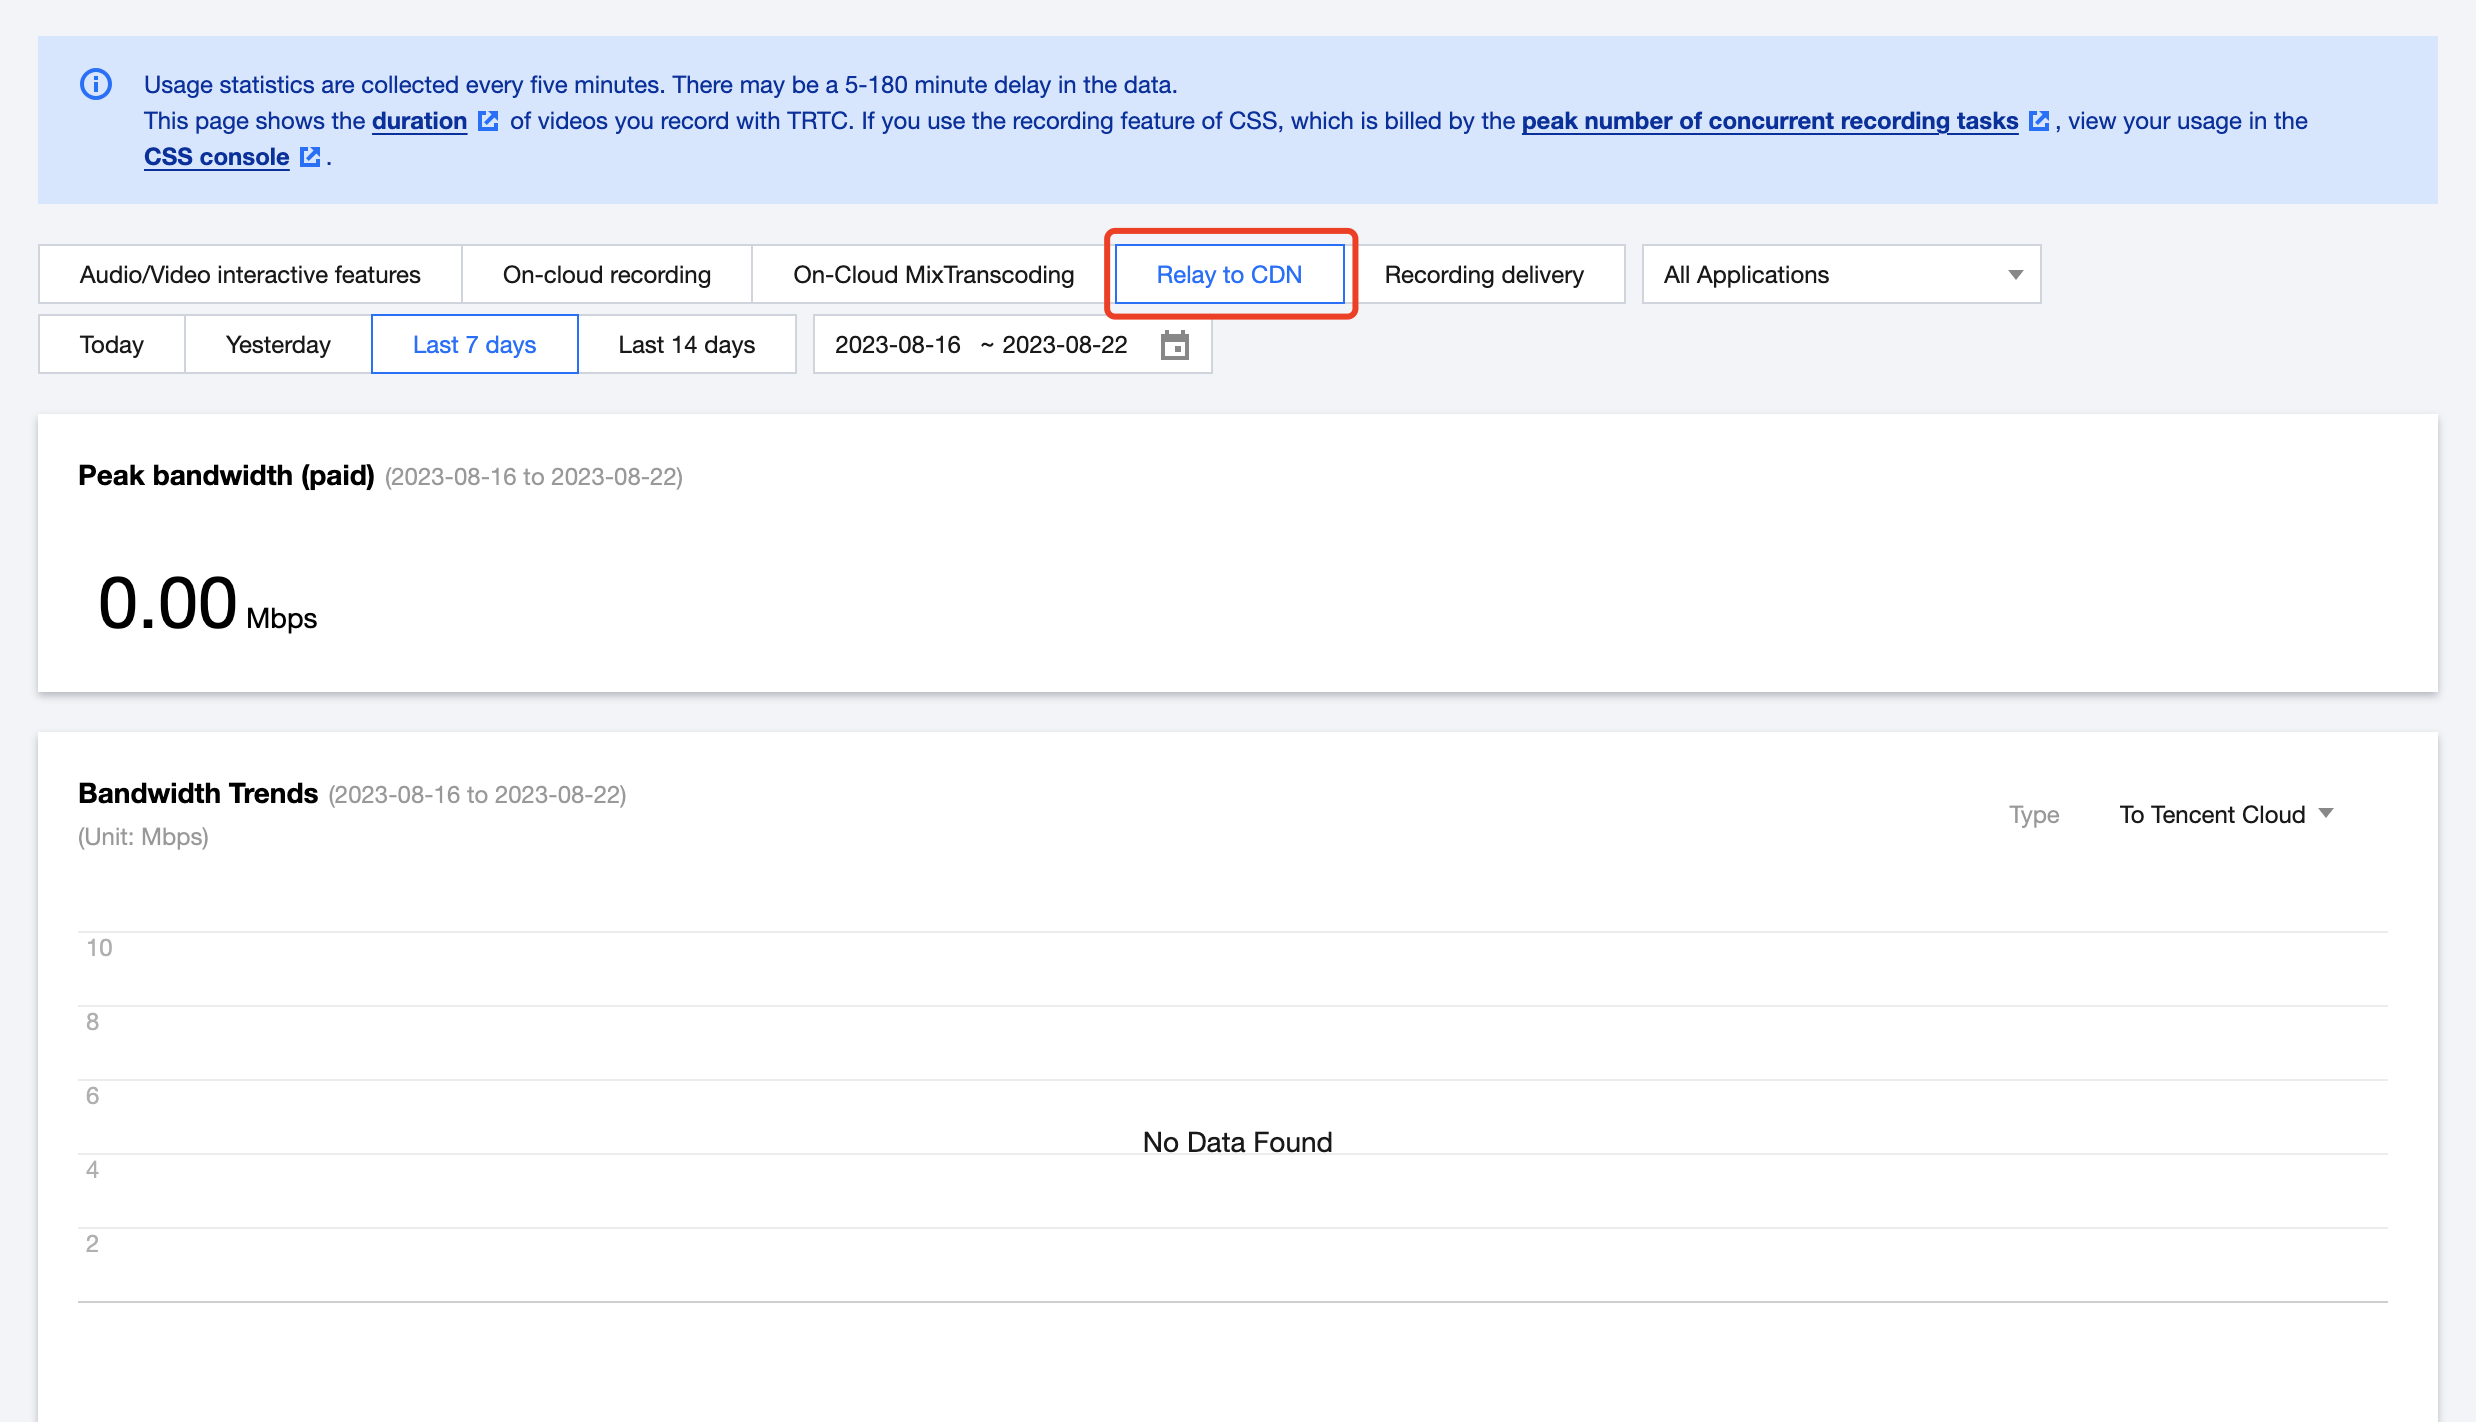Image resolution: width=2476 pixels, height=1422 pixels.
Task: Choose the Last 14 days range
Action: [x=686, y=345]
